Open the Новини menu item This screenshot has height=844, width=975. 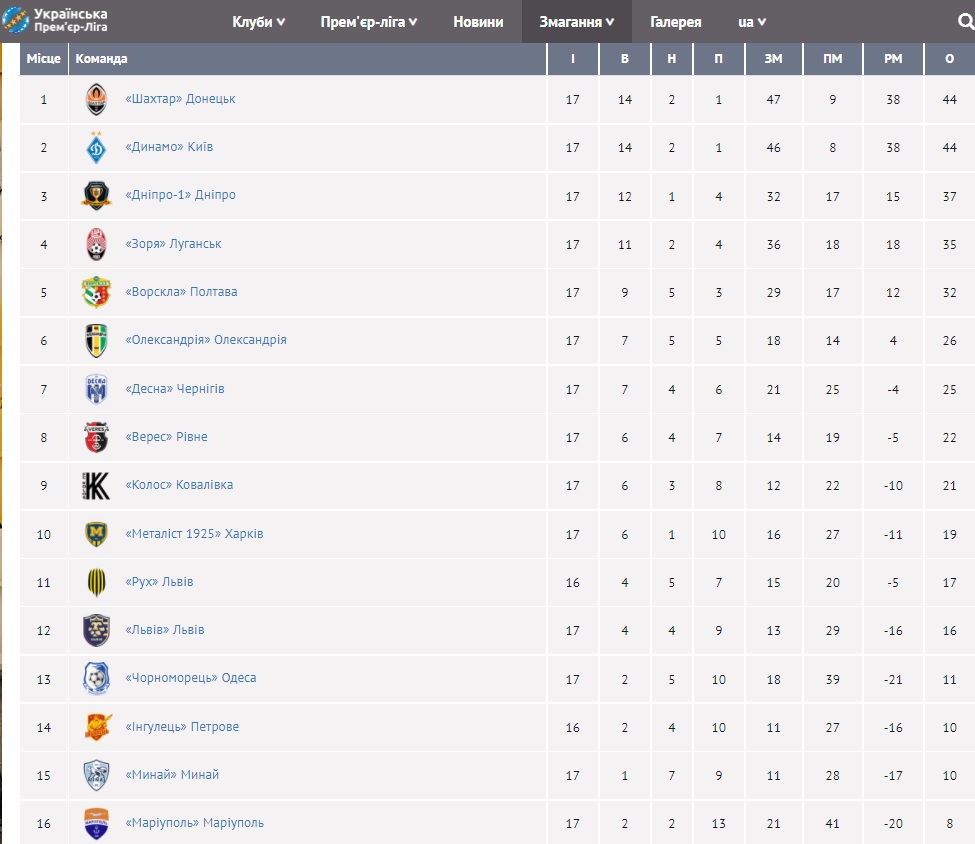pos(478,22)
